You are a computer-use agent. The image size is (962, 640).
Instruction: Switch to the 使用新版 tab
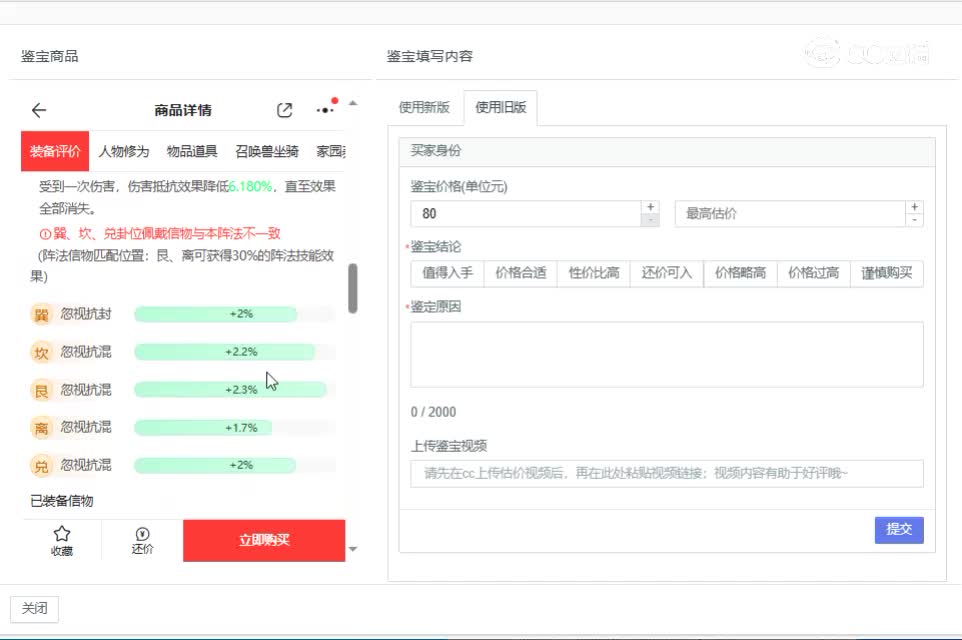(424, 108)
